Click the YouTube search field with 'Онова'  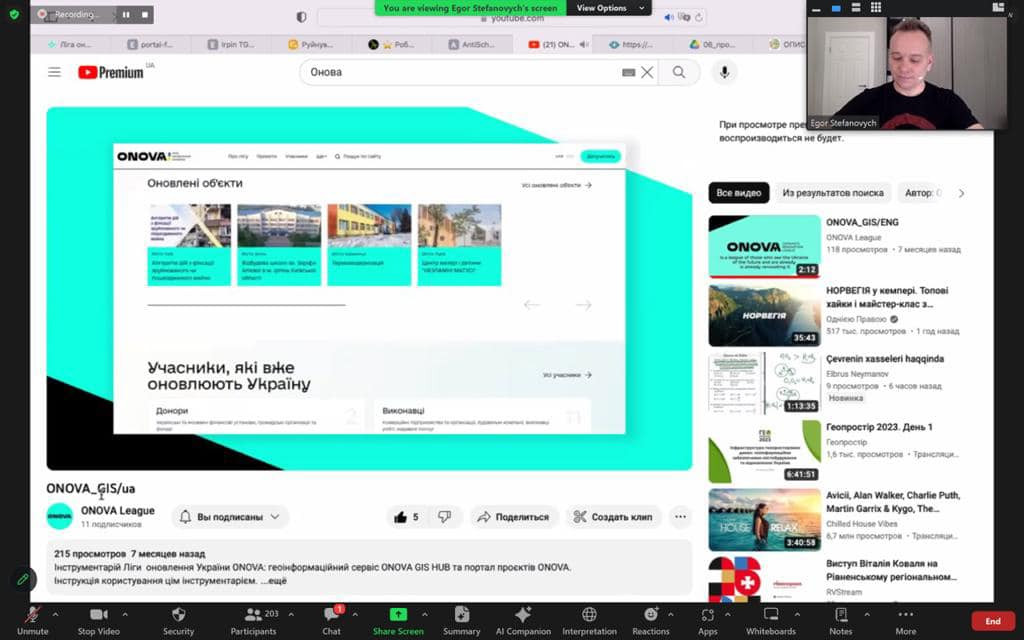[x=460, y=72]
